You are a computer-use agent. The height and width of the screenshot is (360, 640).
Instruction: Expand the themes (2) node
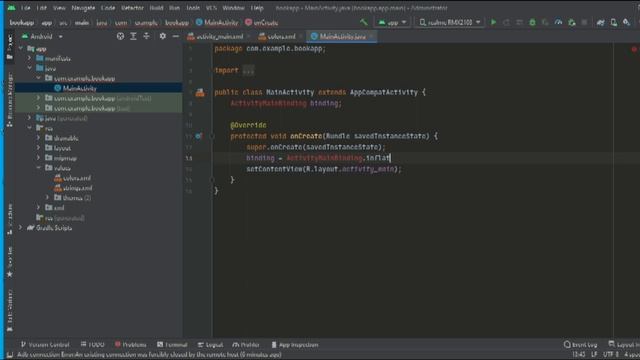pyautogui.click(x=47, y=198)
